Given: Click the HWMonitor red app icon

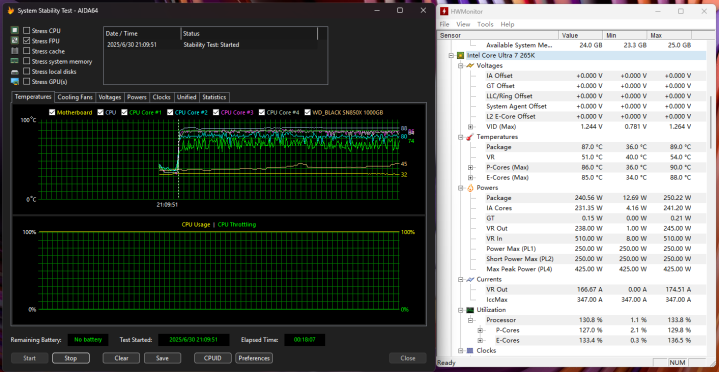Looking at the screenshot, I should pyautogui.click(x=444, y=11).
